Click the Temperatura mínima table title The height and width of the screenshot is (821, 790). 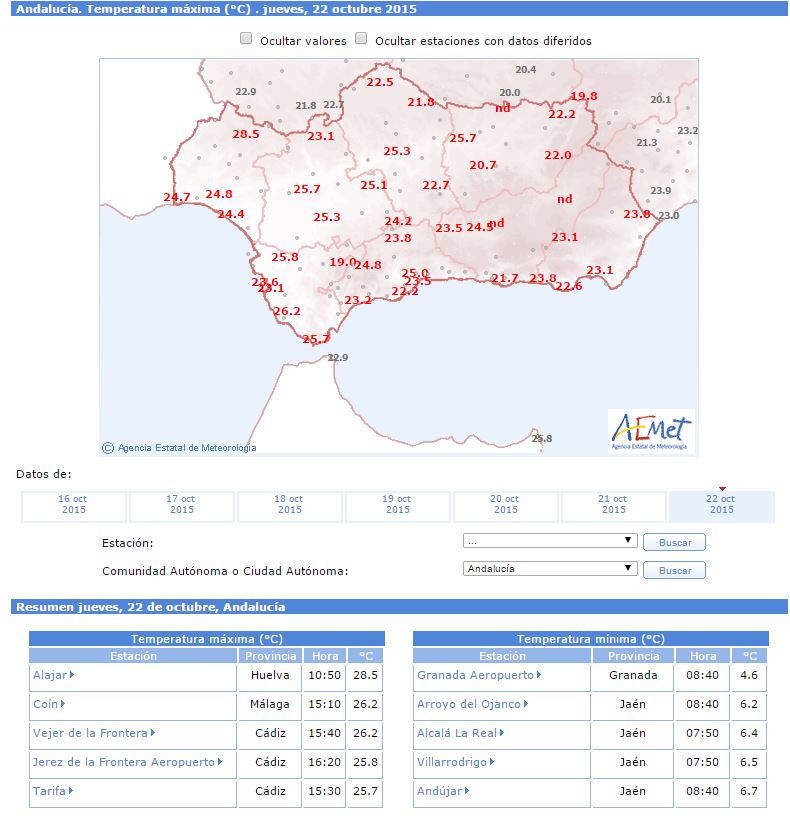(x=591, y=639)
